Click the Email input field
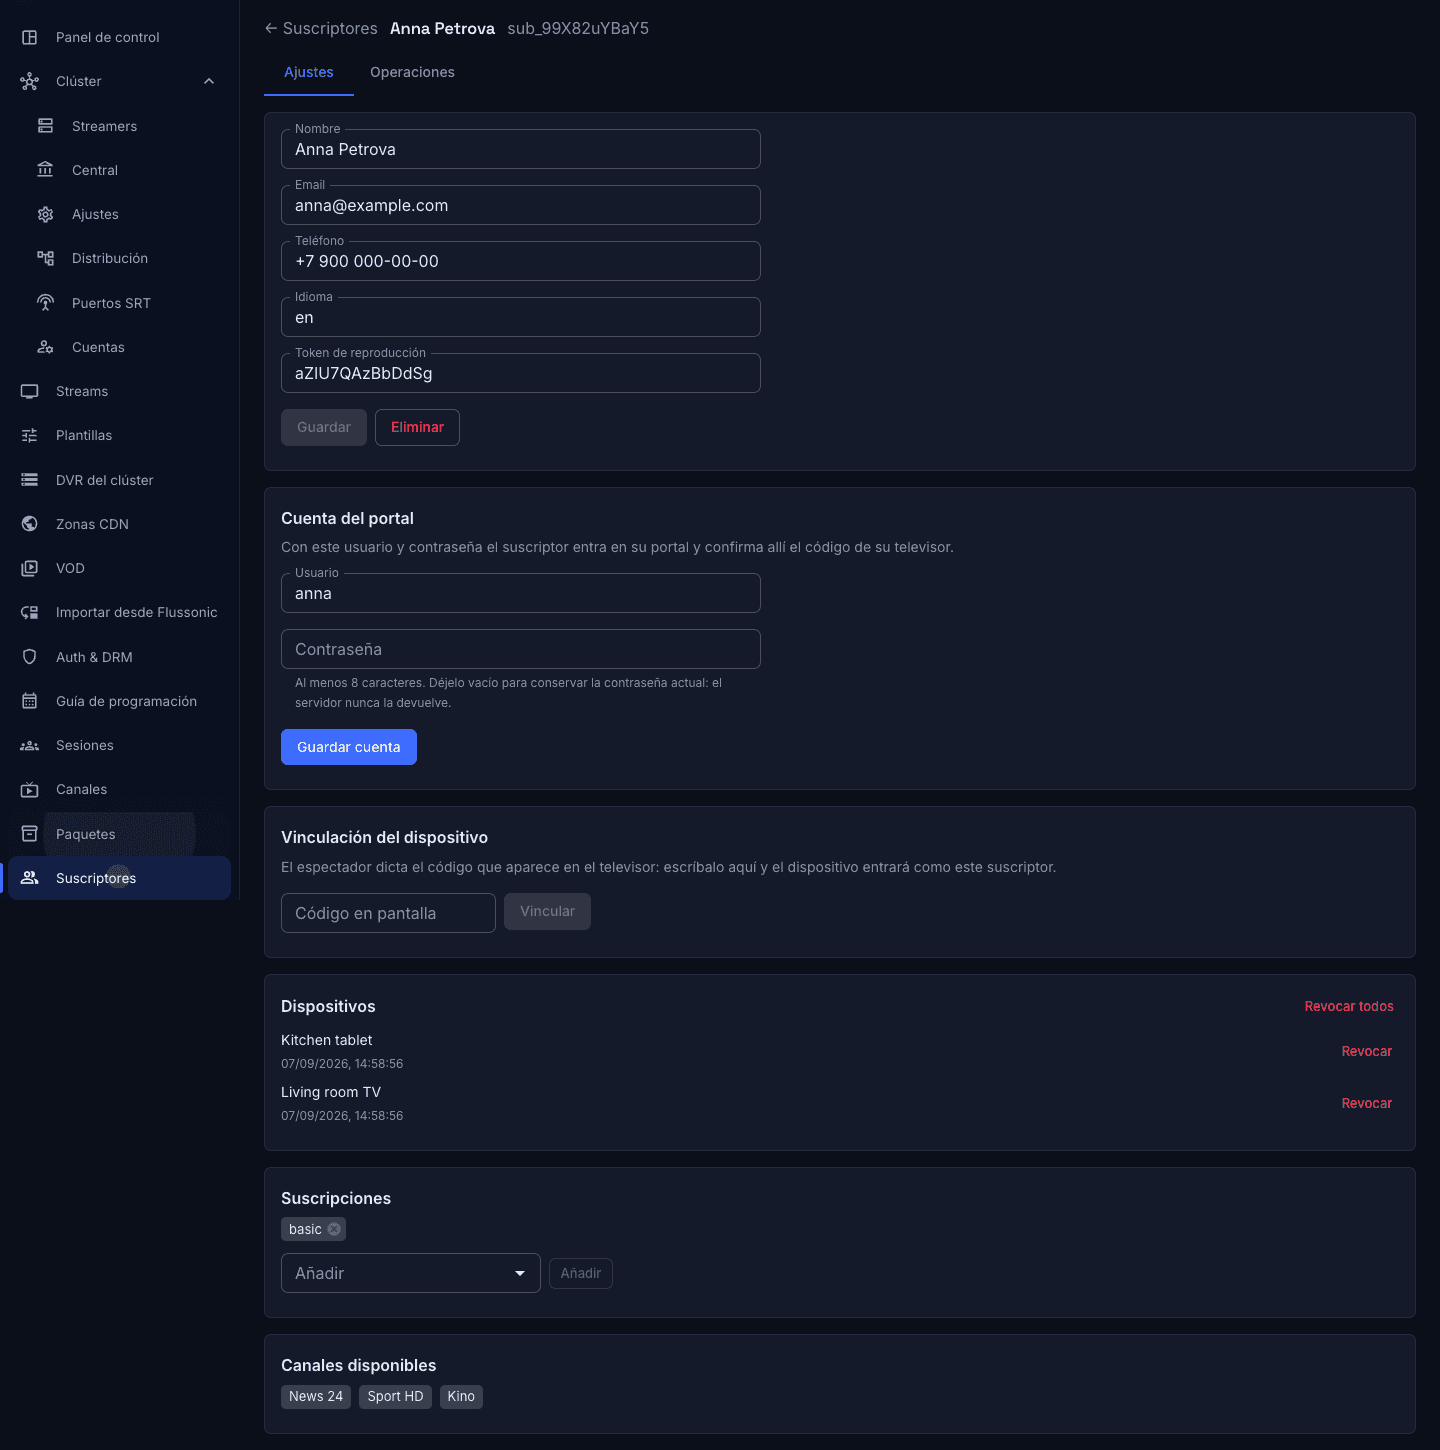The width and height of the screenshot is (1440, 1450). pos(521,205)
